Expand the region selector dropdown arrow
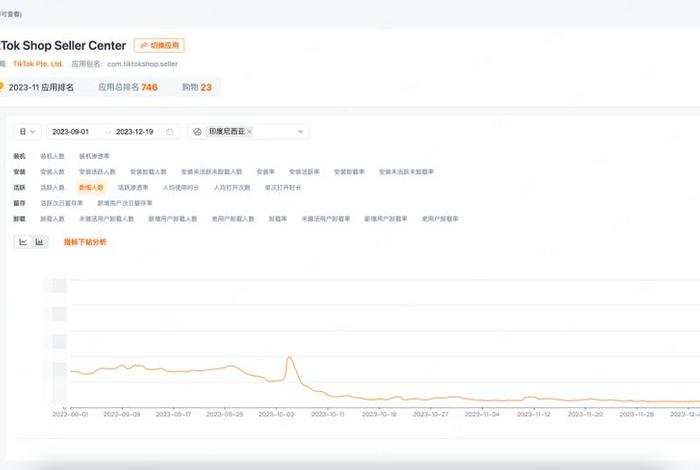Image resolution: width=700 pixels, height=470 pixels. point(300,132)
